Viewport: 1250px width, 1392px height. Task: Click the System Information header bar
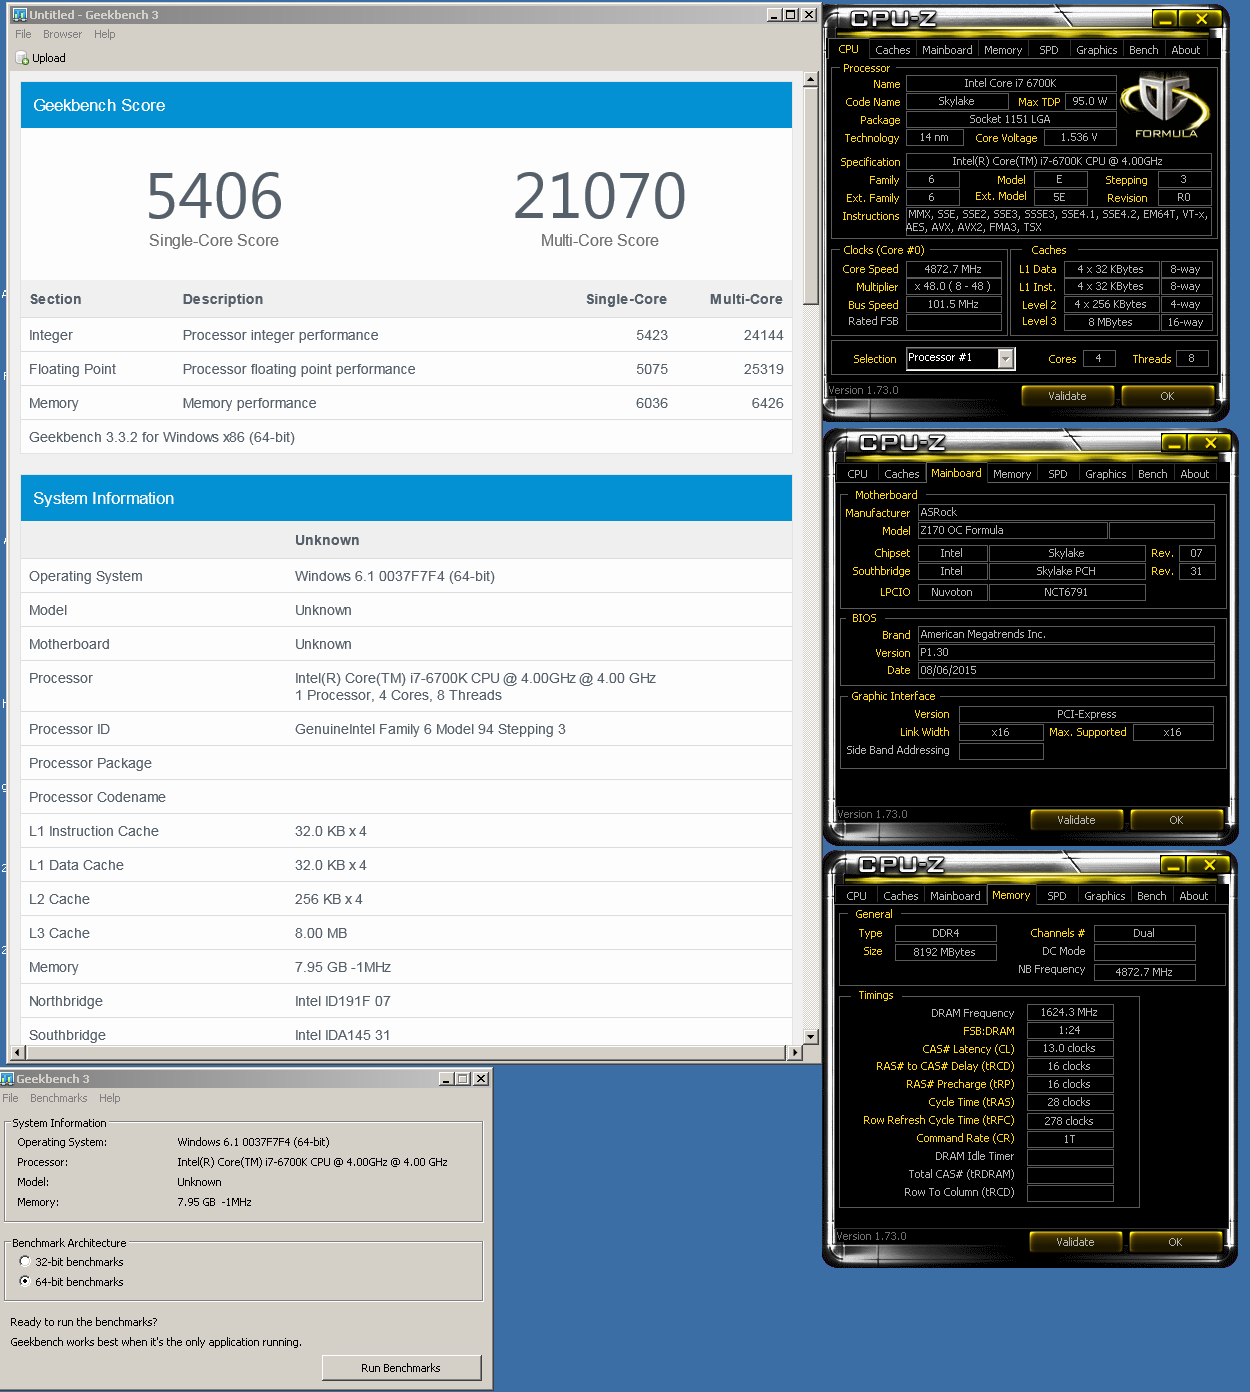pyautogui.click(x=406, y=498)
